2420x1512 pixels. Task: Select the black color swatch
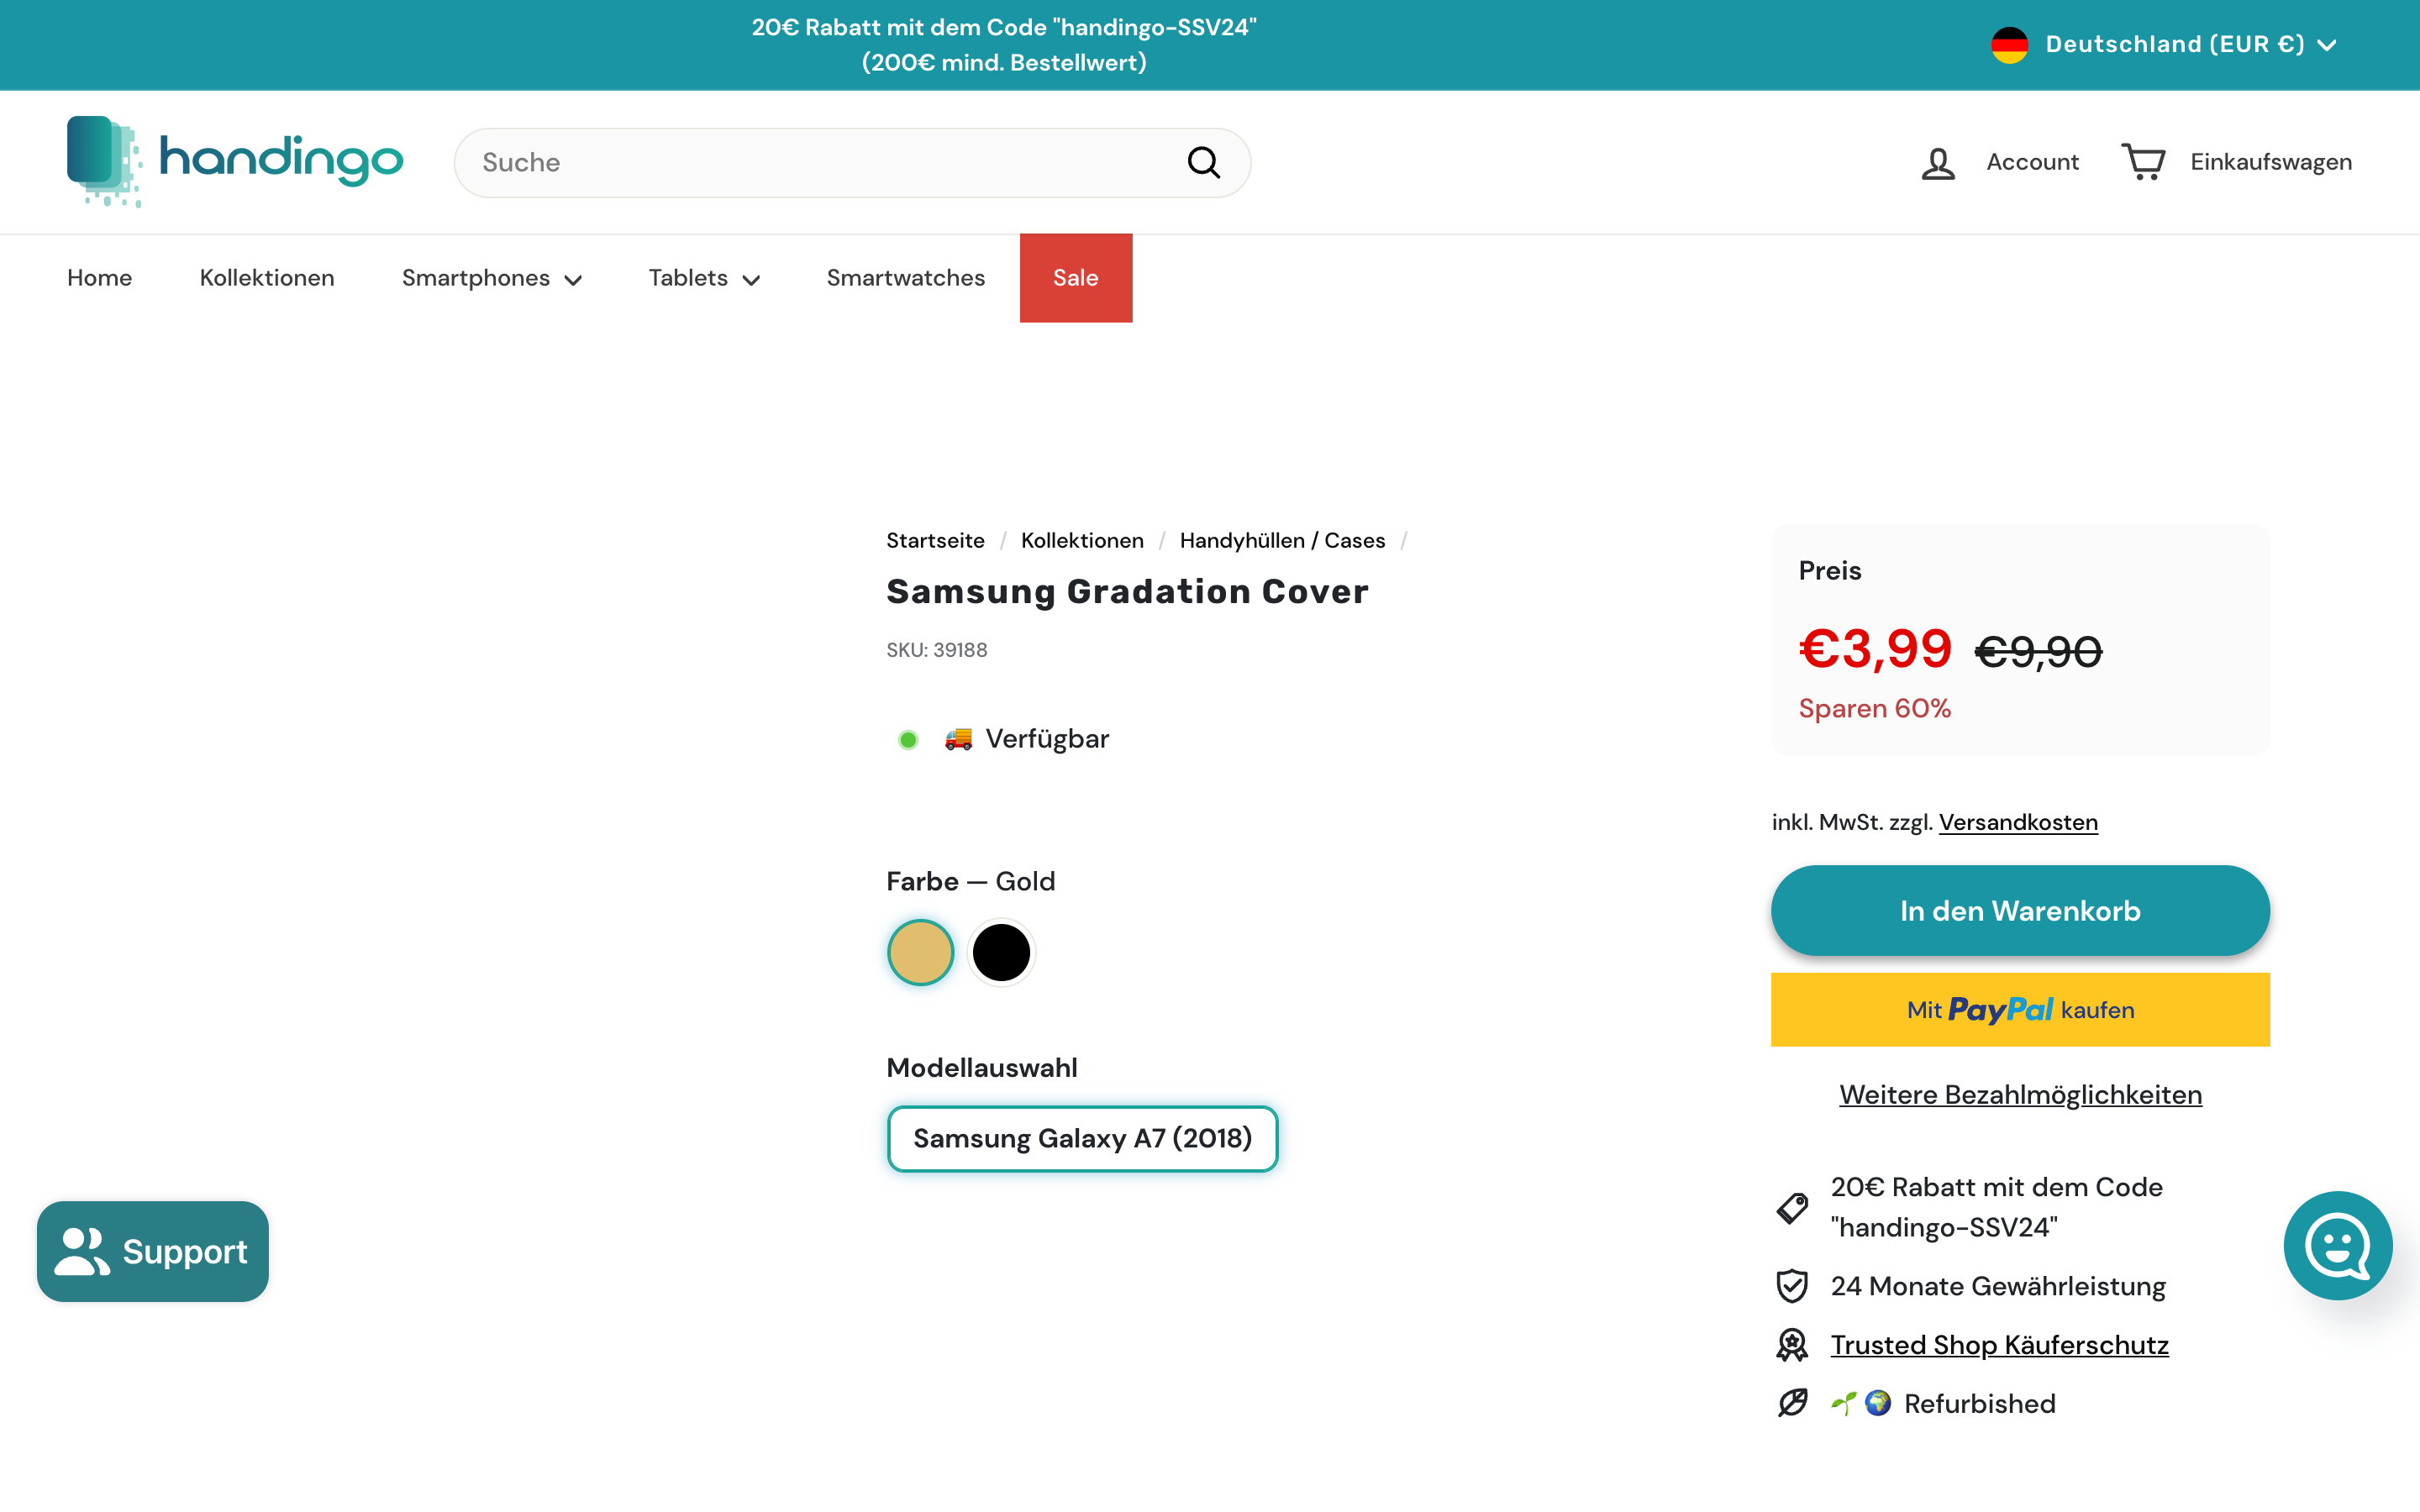(1001, 952)
